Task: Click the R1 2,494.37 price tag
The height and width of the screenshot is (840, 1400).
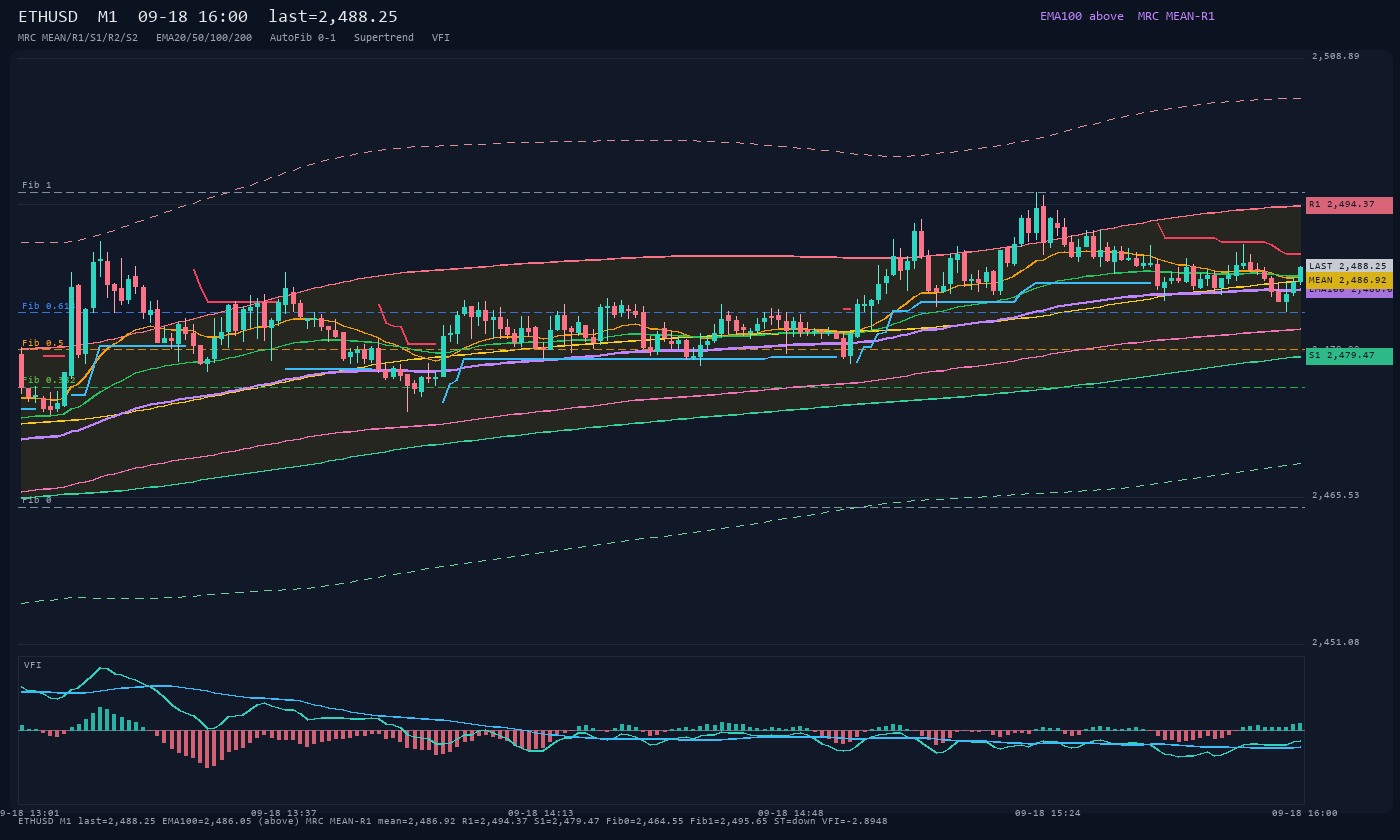Action: tap(1349, 205)
